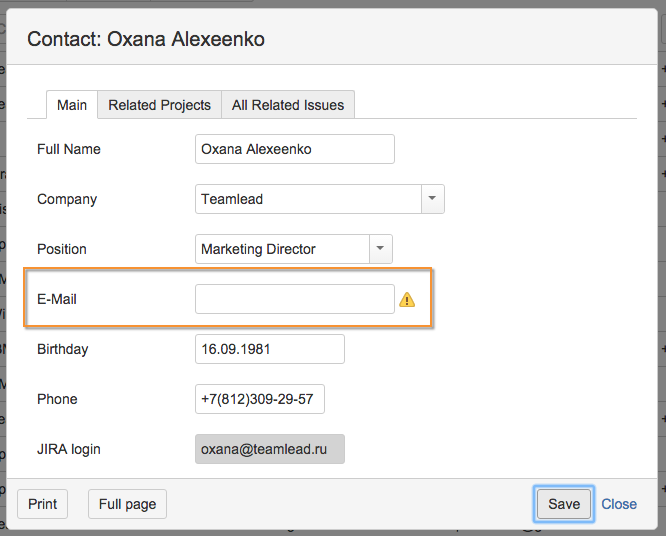The image size is (666, 536).
Task: Click the Close link
Action: tap(619, 504)
